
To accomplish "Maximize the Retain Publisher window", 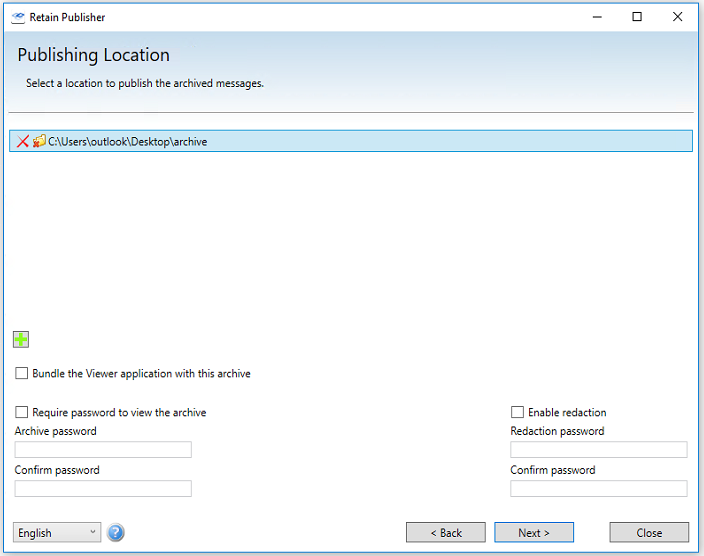I will coord(637,17).
